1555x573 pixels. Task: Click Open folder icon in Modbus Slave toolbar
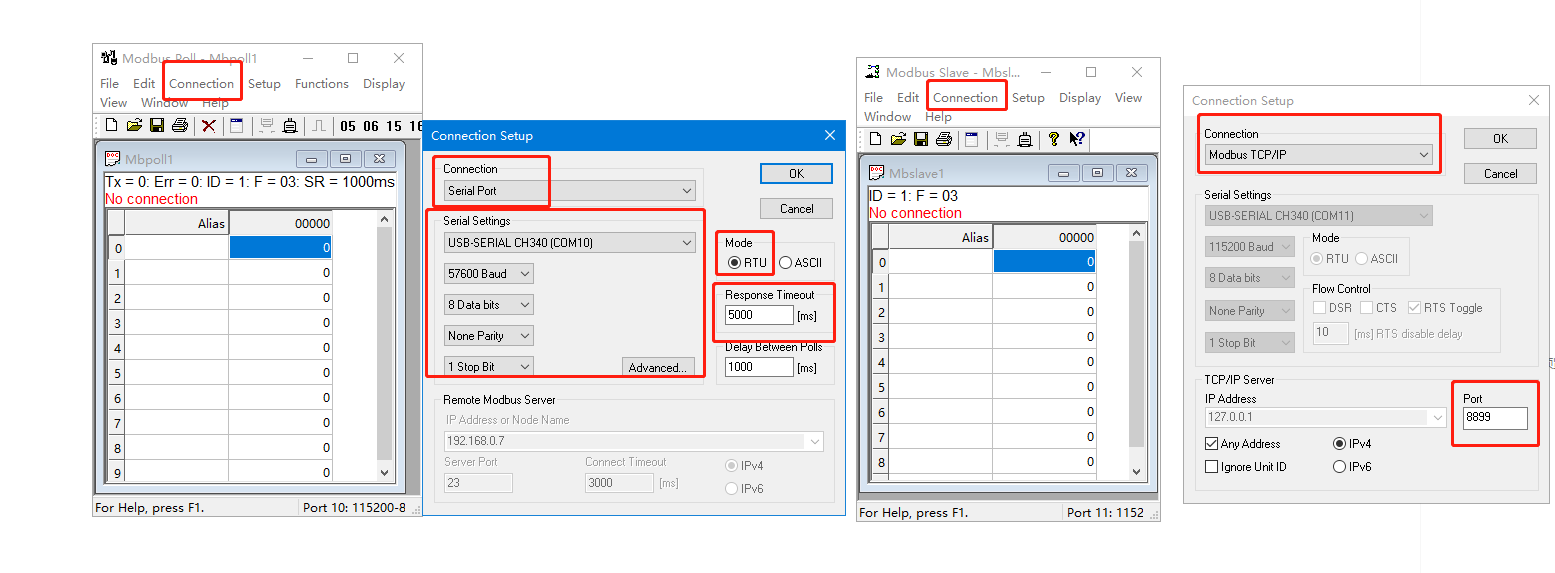(x=898, y=139)
